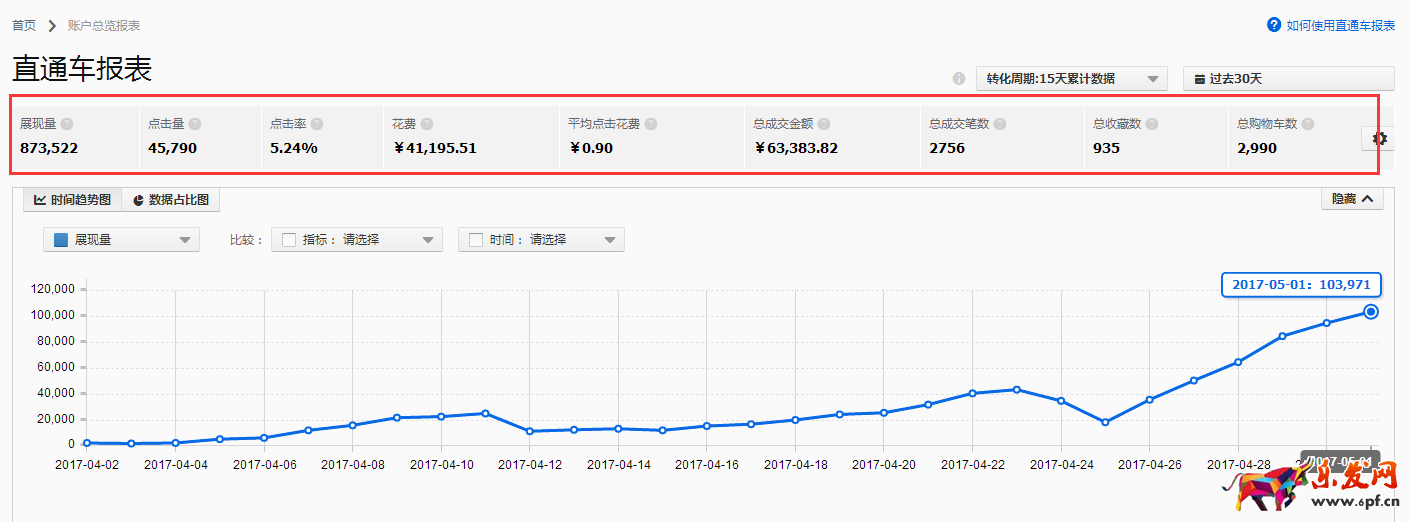Collapse the chart with 隐藏 button
Screen dimensions: 1410x522
1352,199
